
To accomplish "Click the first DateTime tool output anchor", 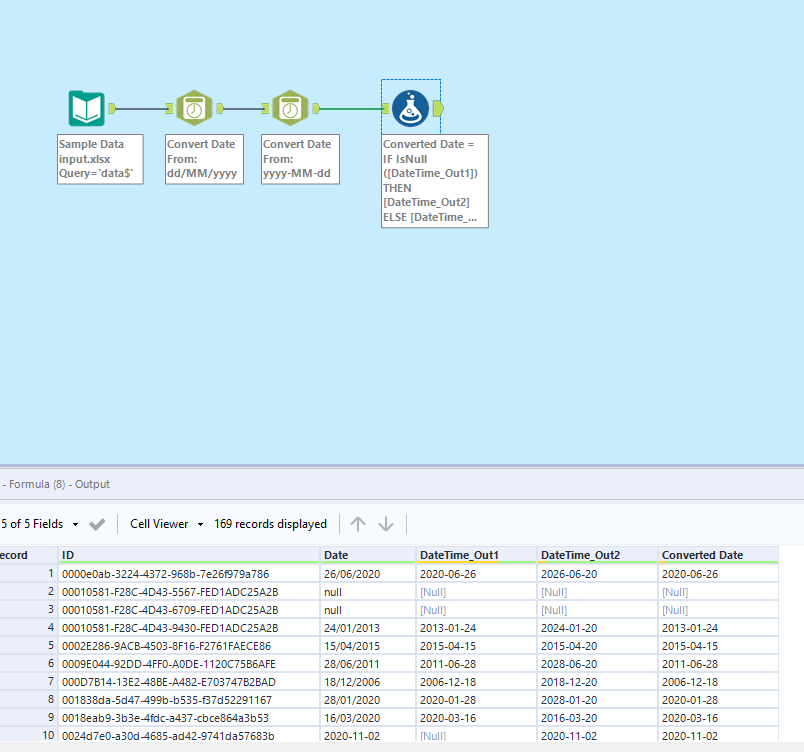I will [220, 108].
